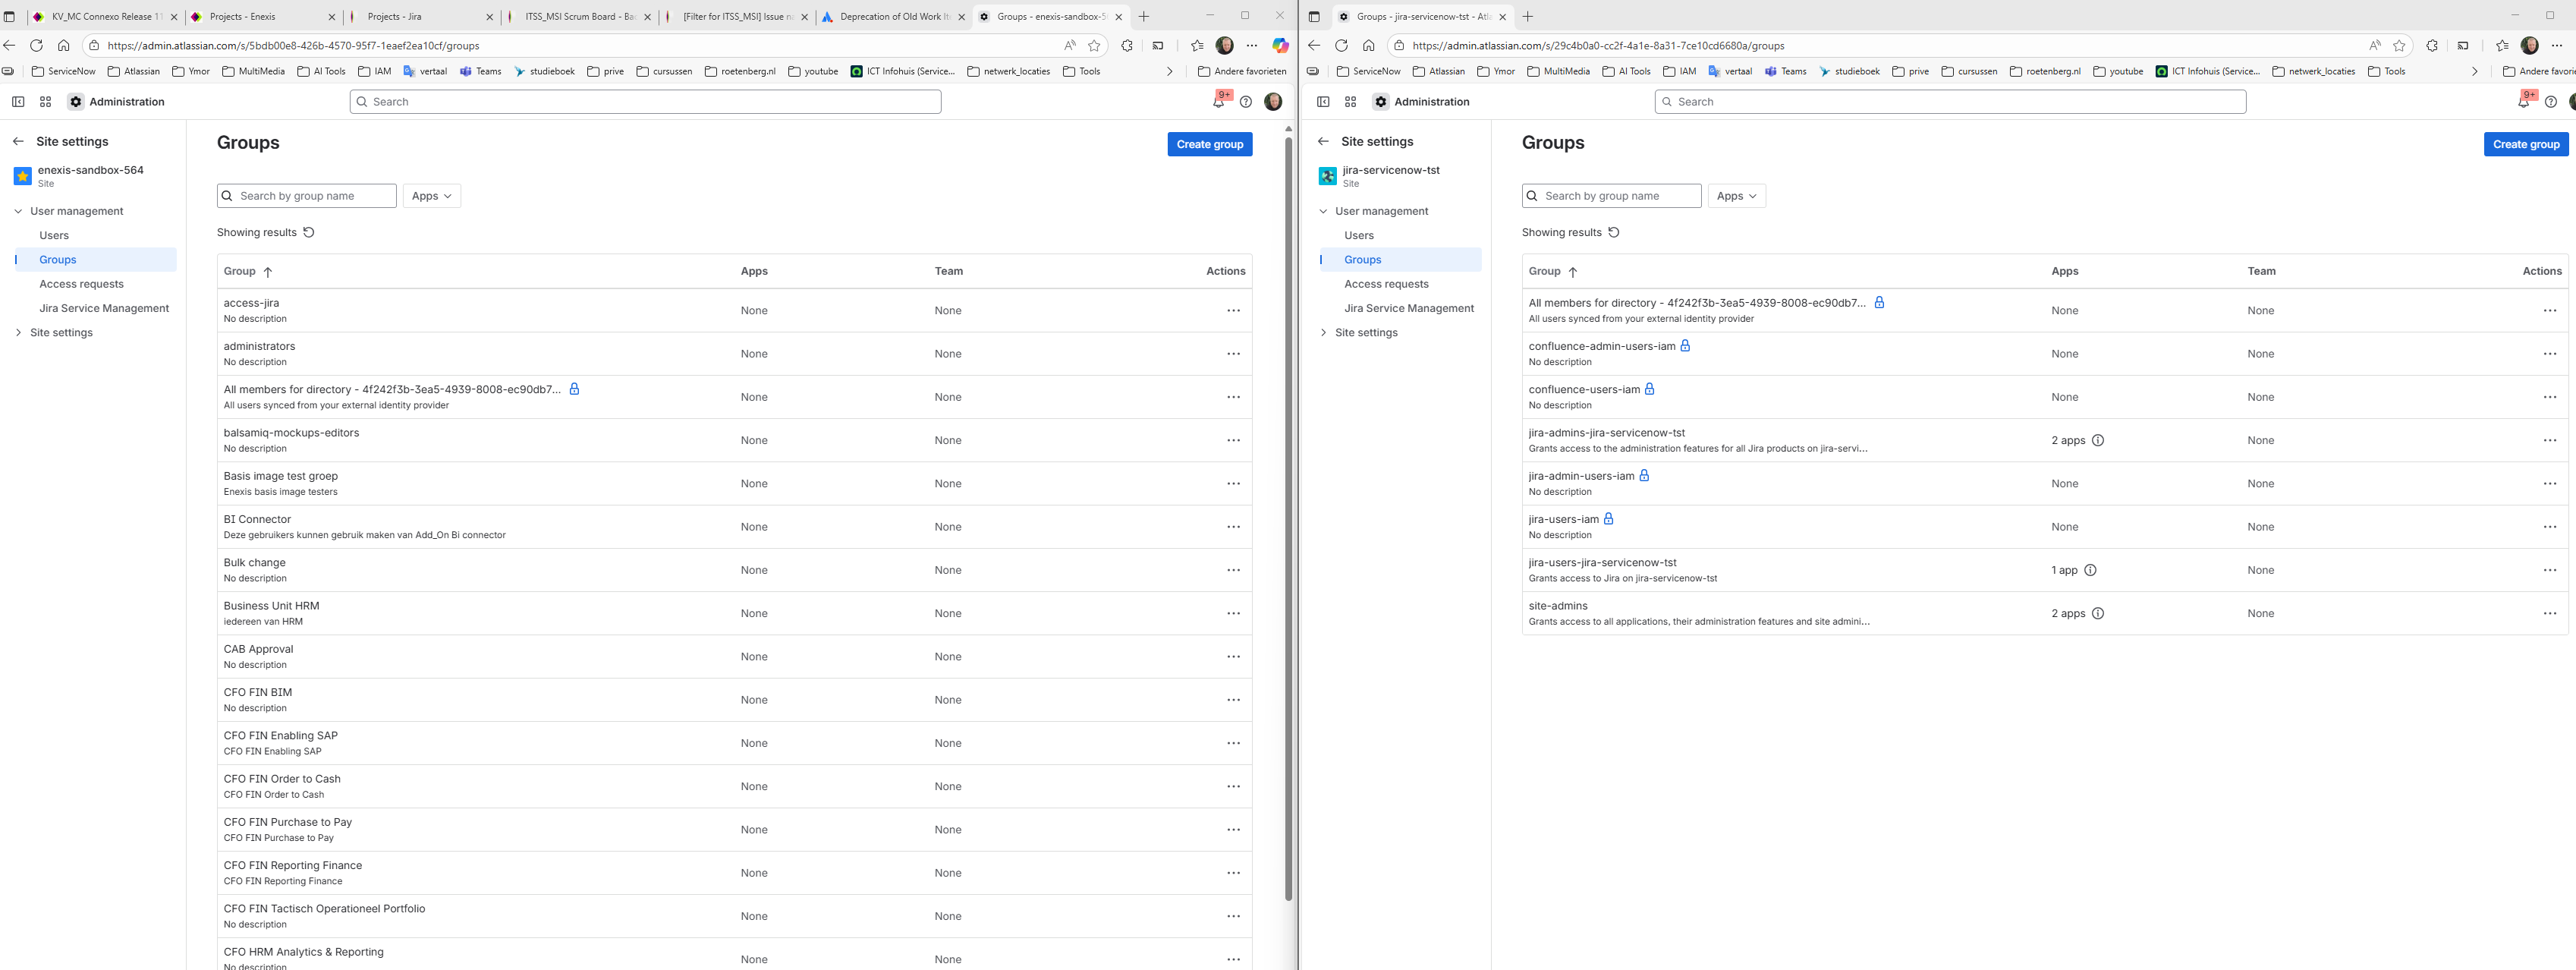Open Copilot icon in left browser toolbar
This screenshot has width=2576, height=970.
[1279, 46]
